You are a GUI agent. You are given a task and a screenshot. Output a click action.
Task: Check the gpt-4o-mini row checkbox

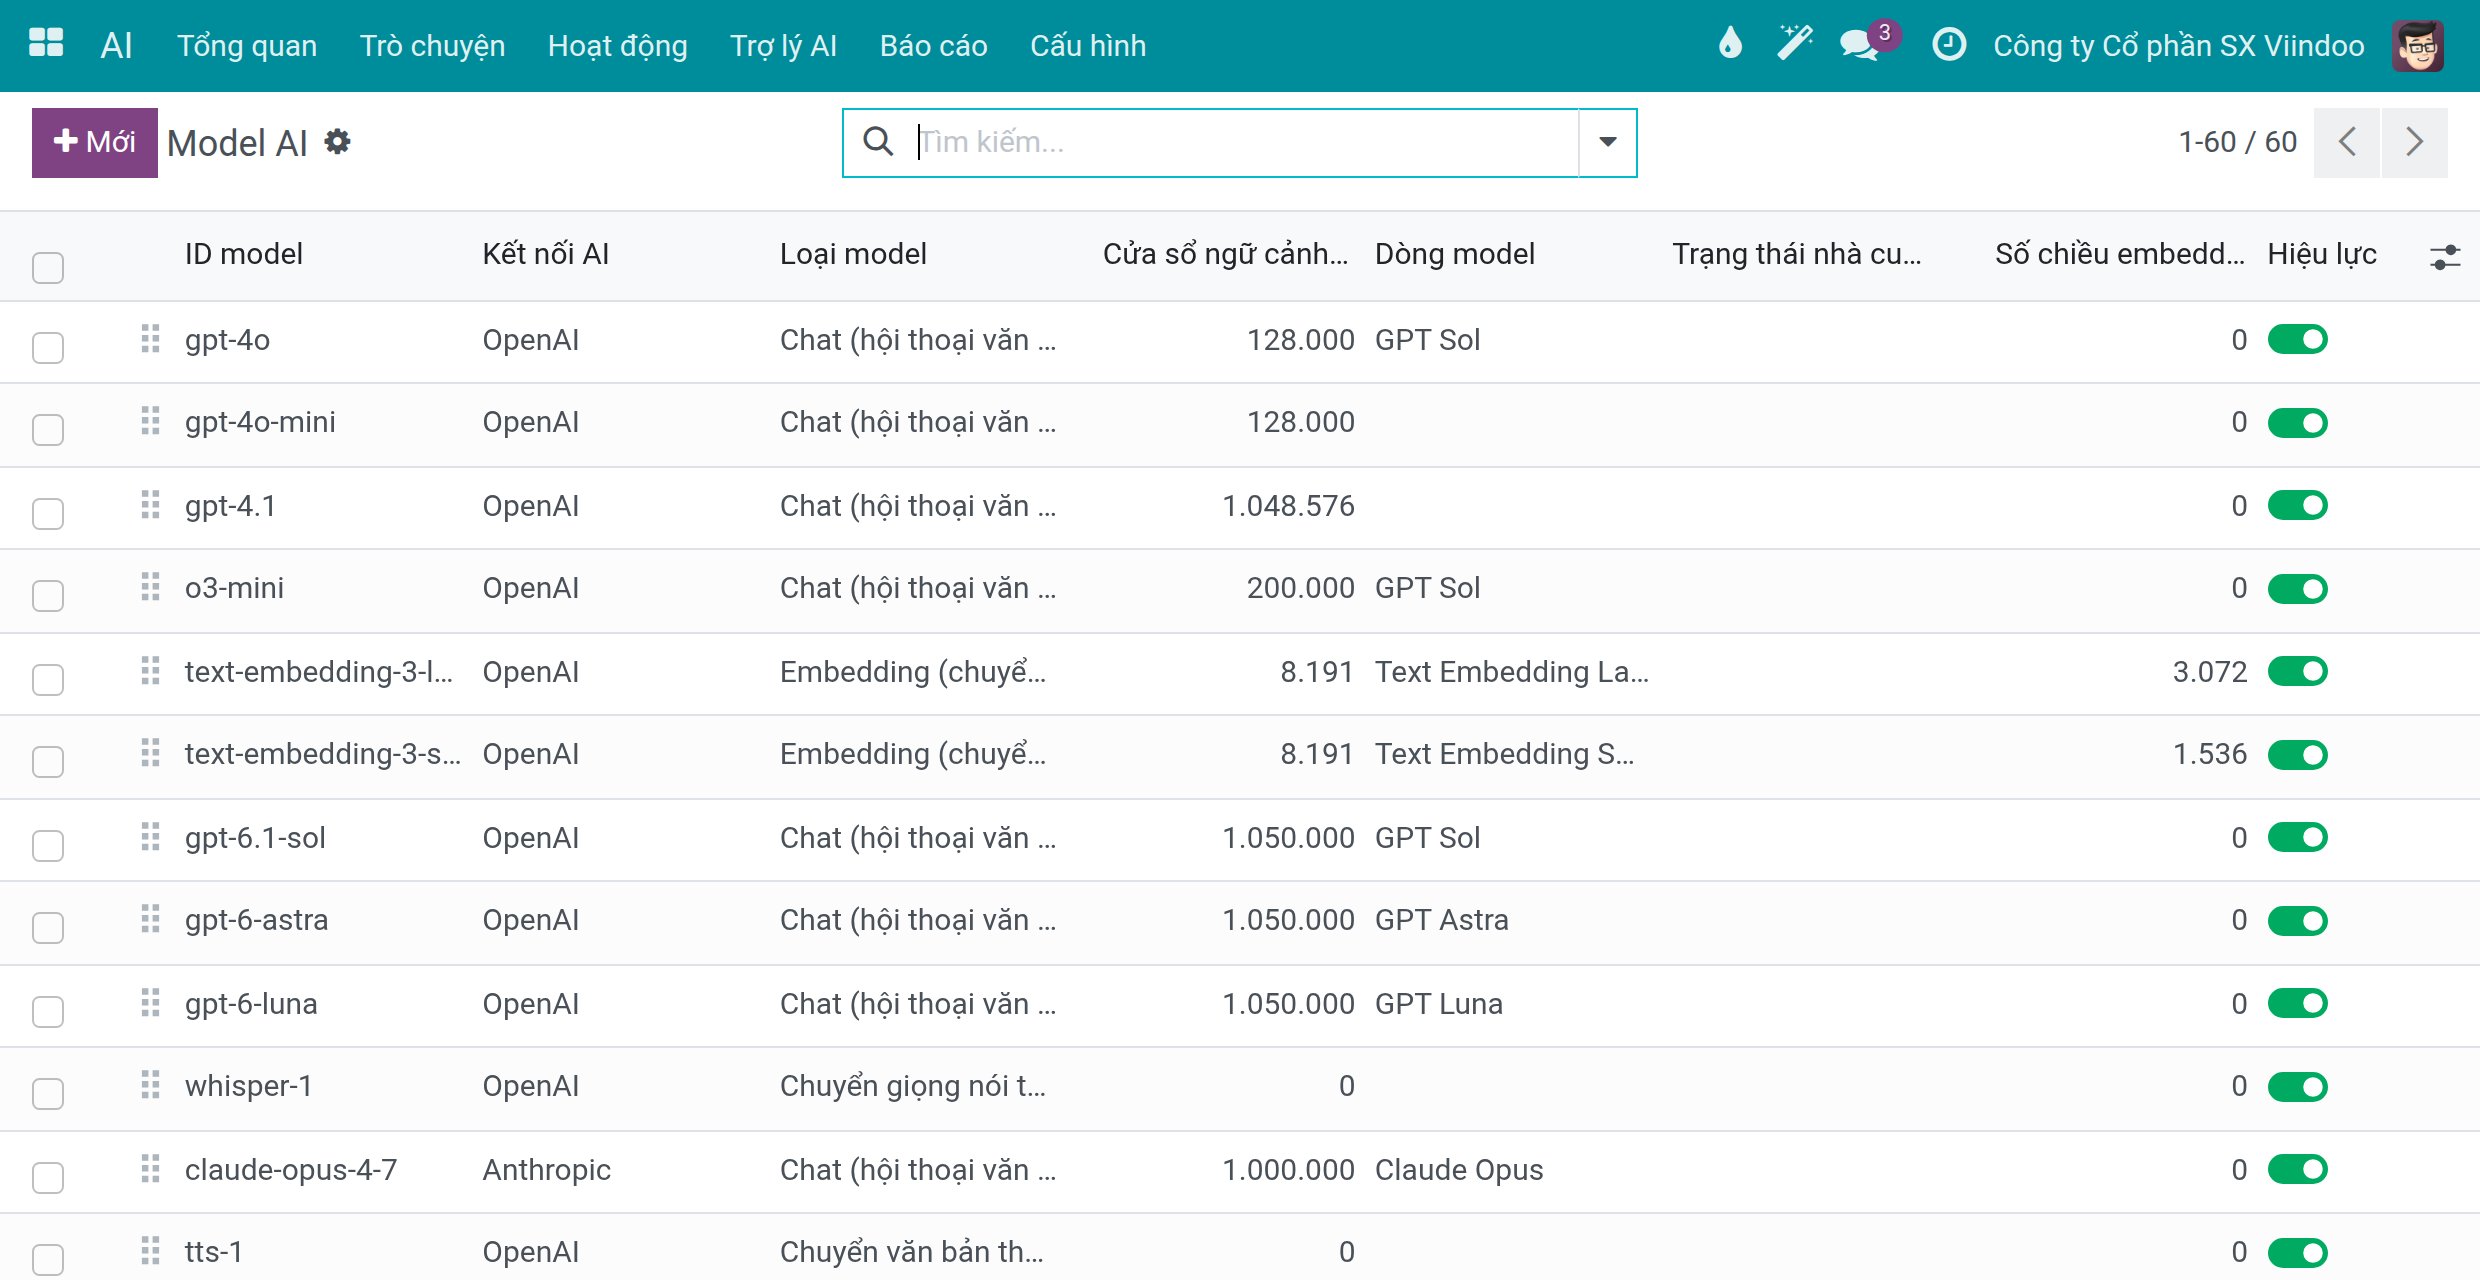pyautogui.click(x=48, y=429)
